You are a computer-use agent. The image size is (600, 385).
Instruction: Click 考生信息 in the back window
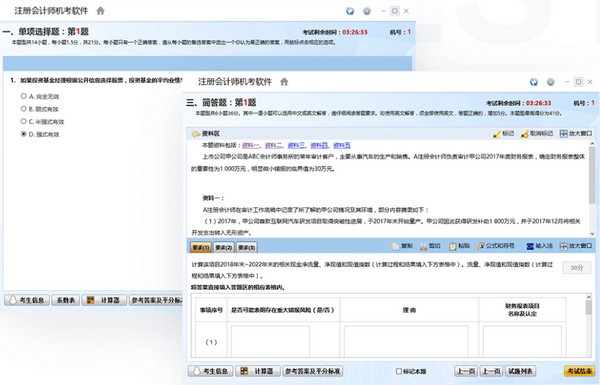click(x=27, y=300)
